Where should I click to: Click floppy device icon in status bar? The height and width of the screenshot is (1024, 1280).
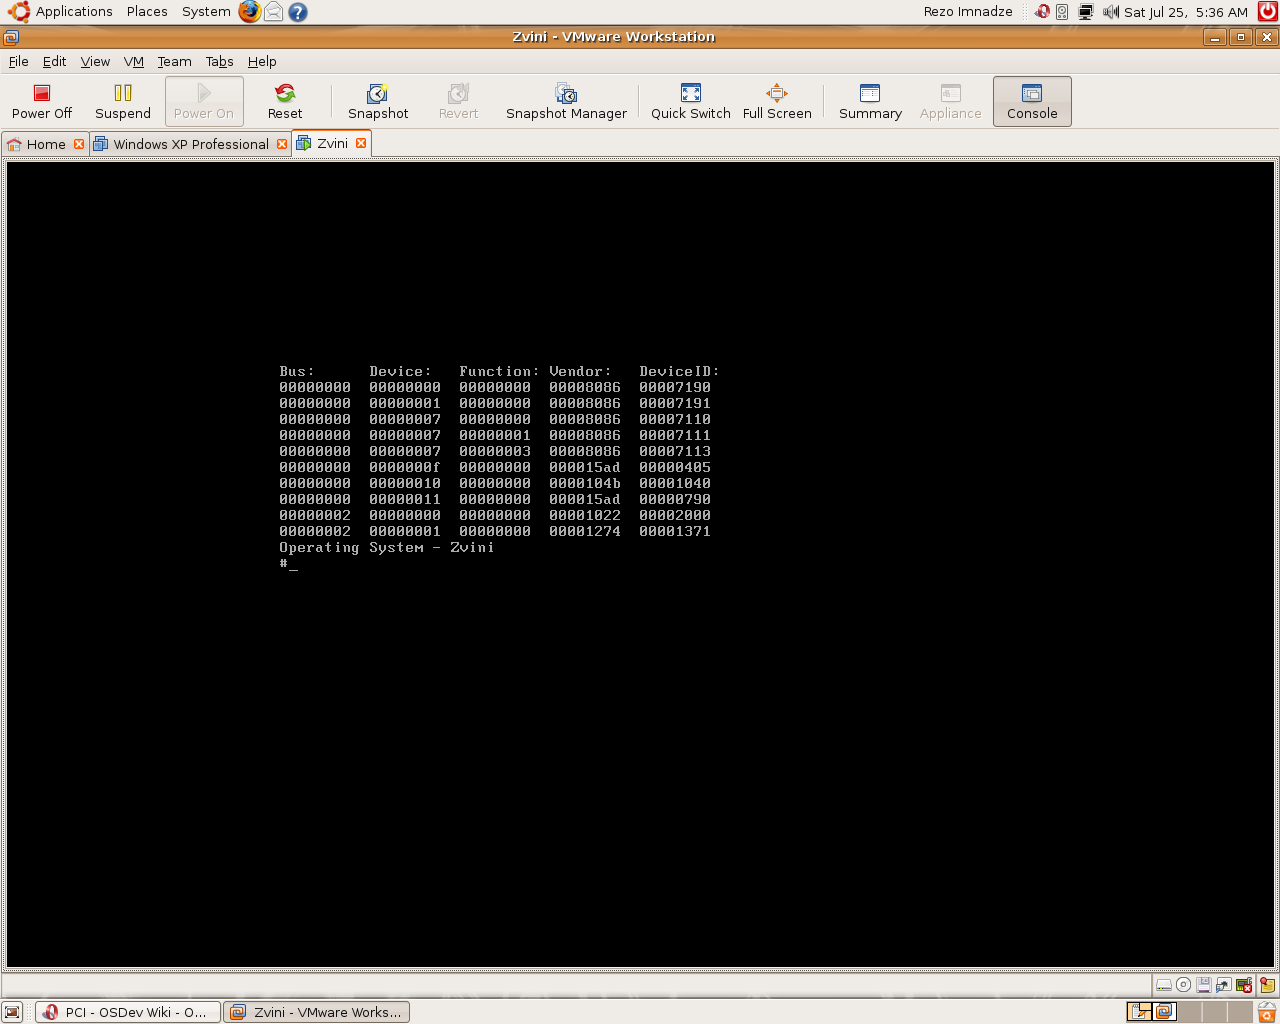pos(1204,985)
